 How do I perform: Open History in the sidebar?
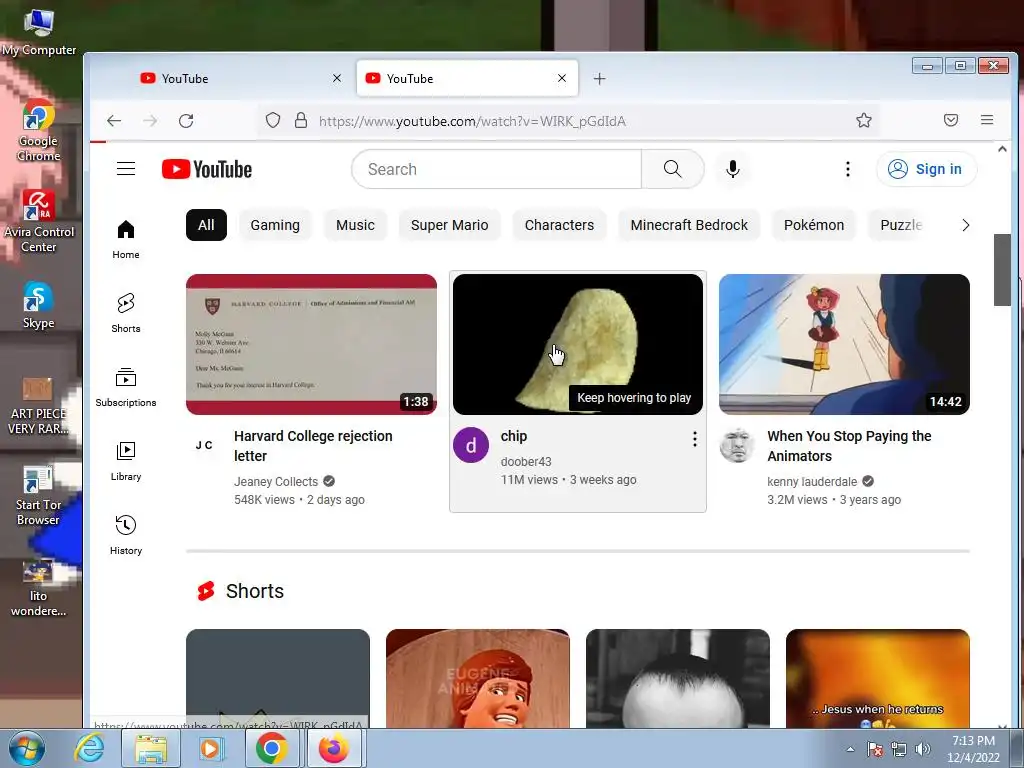coord(125,535)
